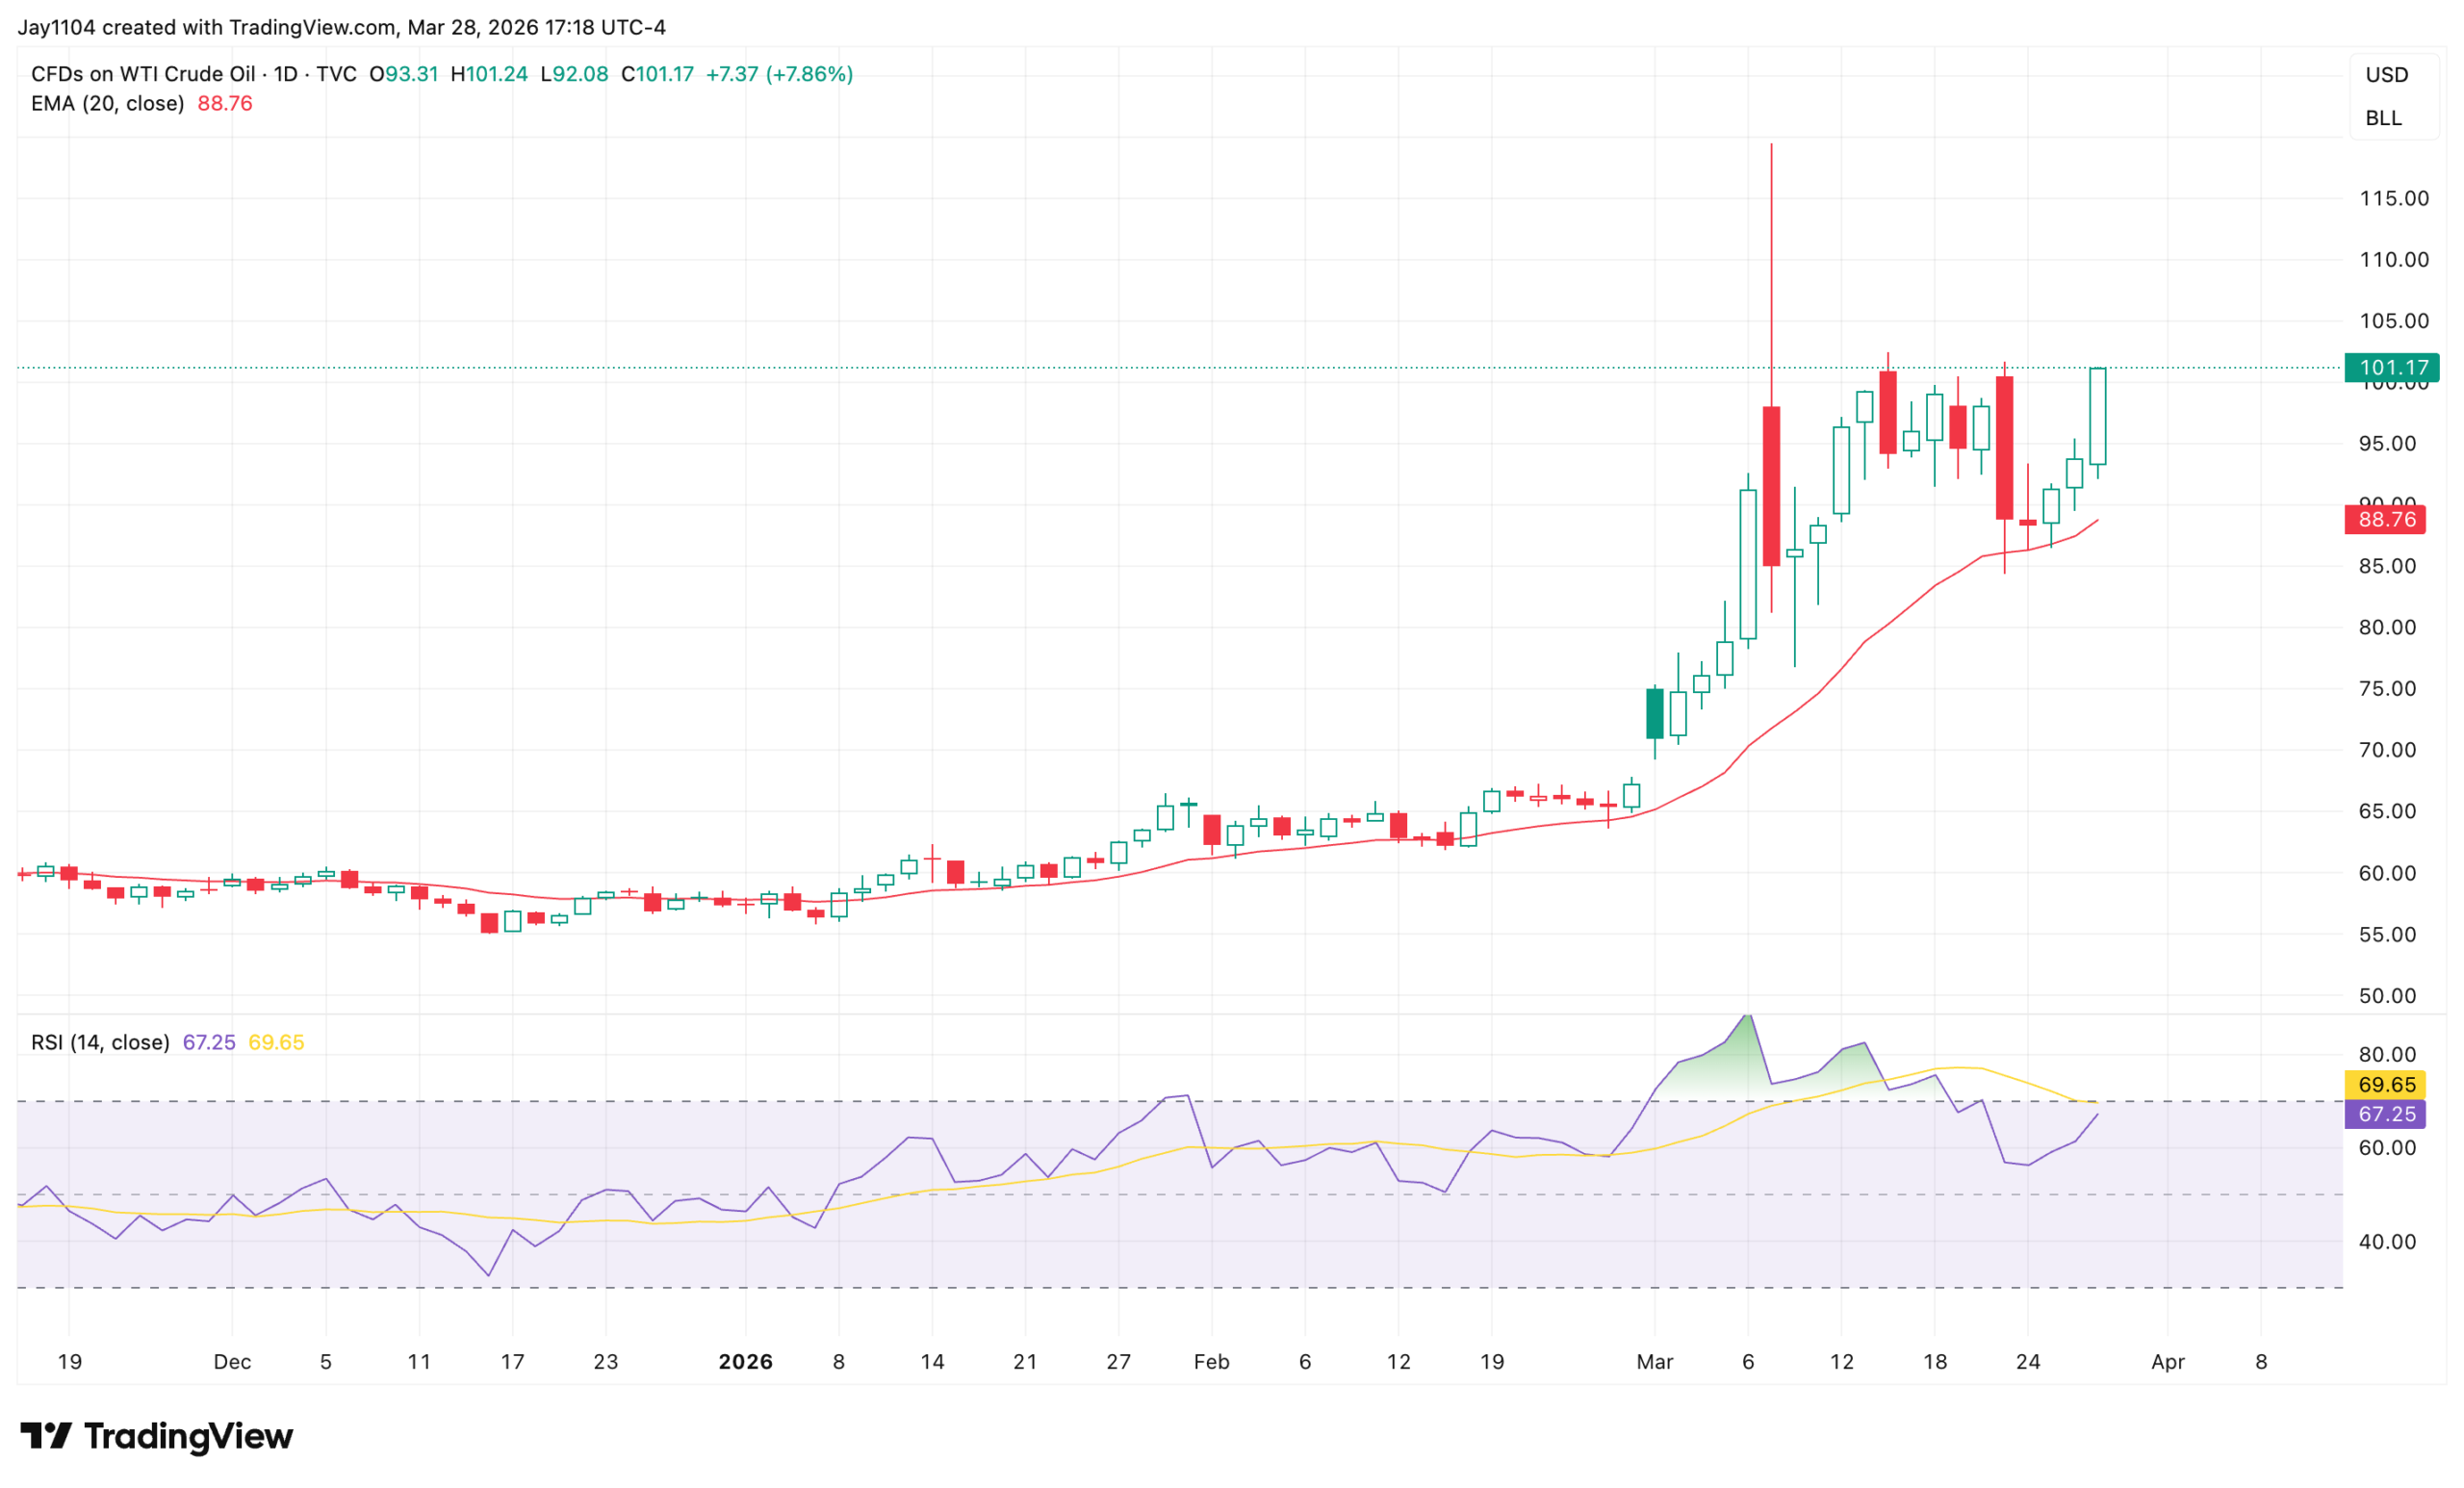The image size is (2464, 1488).
Task: Click the EMA (20, close) indicator legend
Action: pyautogui.click(x=107, y=104)
